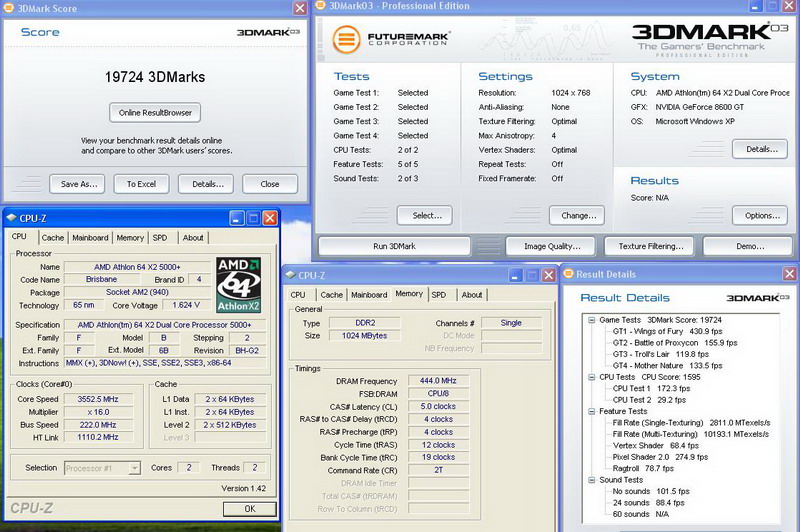The image size is (800, 532).
Task: Select Pixel Shader 2.0 result row
Action: point(660,457)
